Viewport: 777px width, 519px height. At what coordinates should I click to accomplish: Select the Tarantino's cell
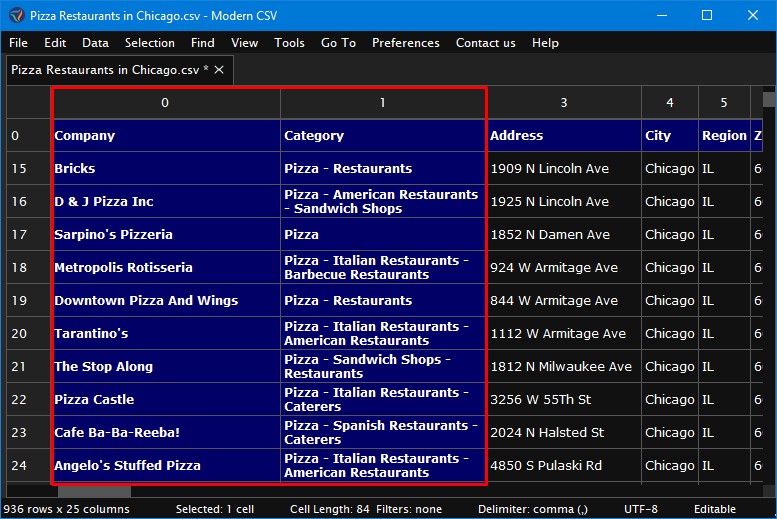click(x=166, y=334)
